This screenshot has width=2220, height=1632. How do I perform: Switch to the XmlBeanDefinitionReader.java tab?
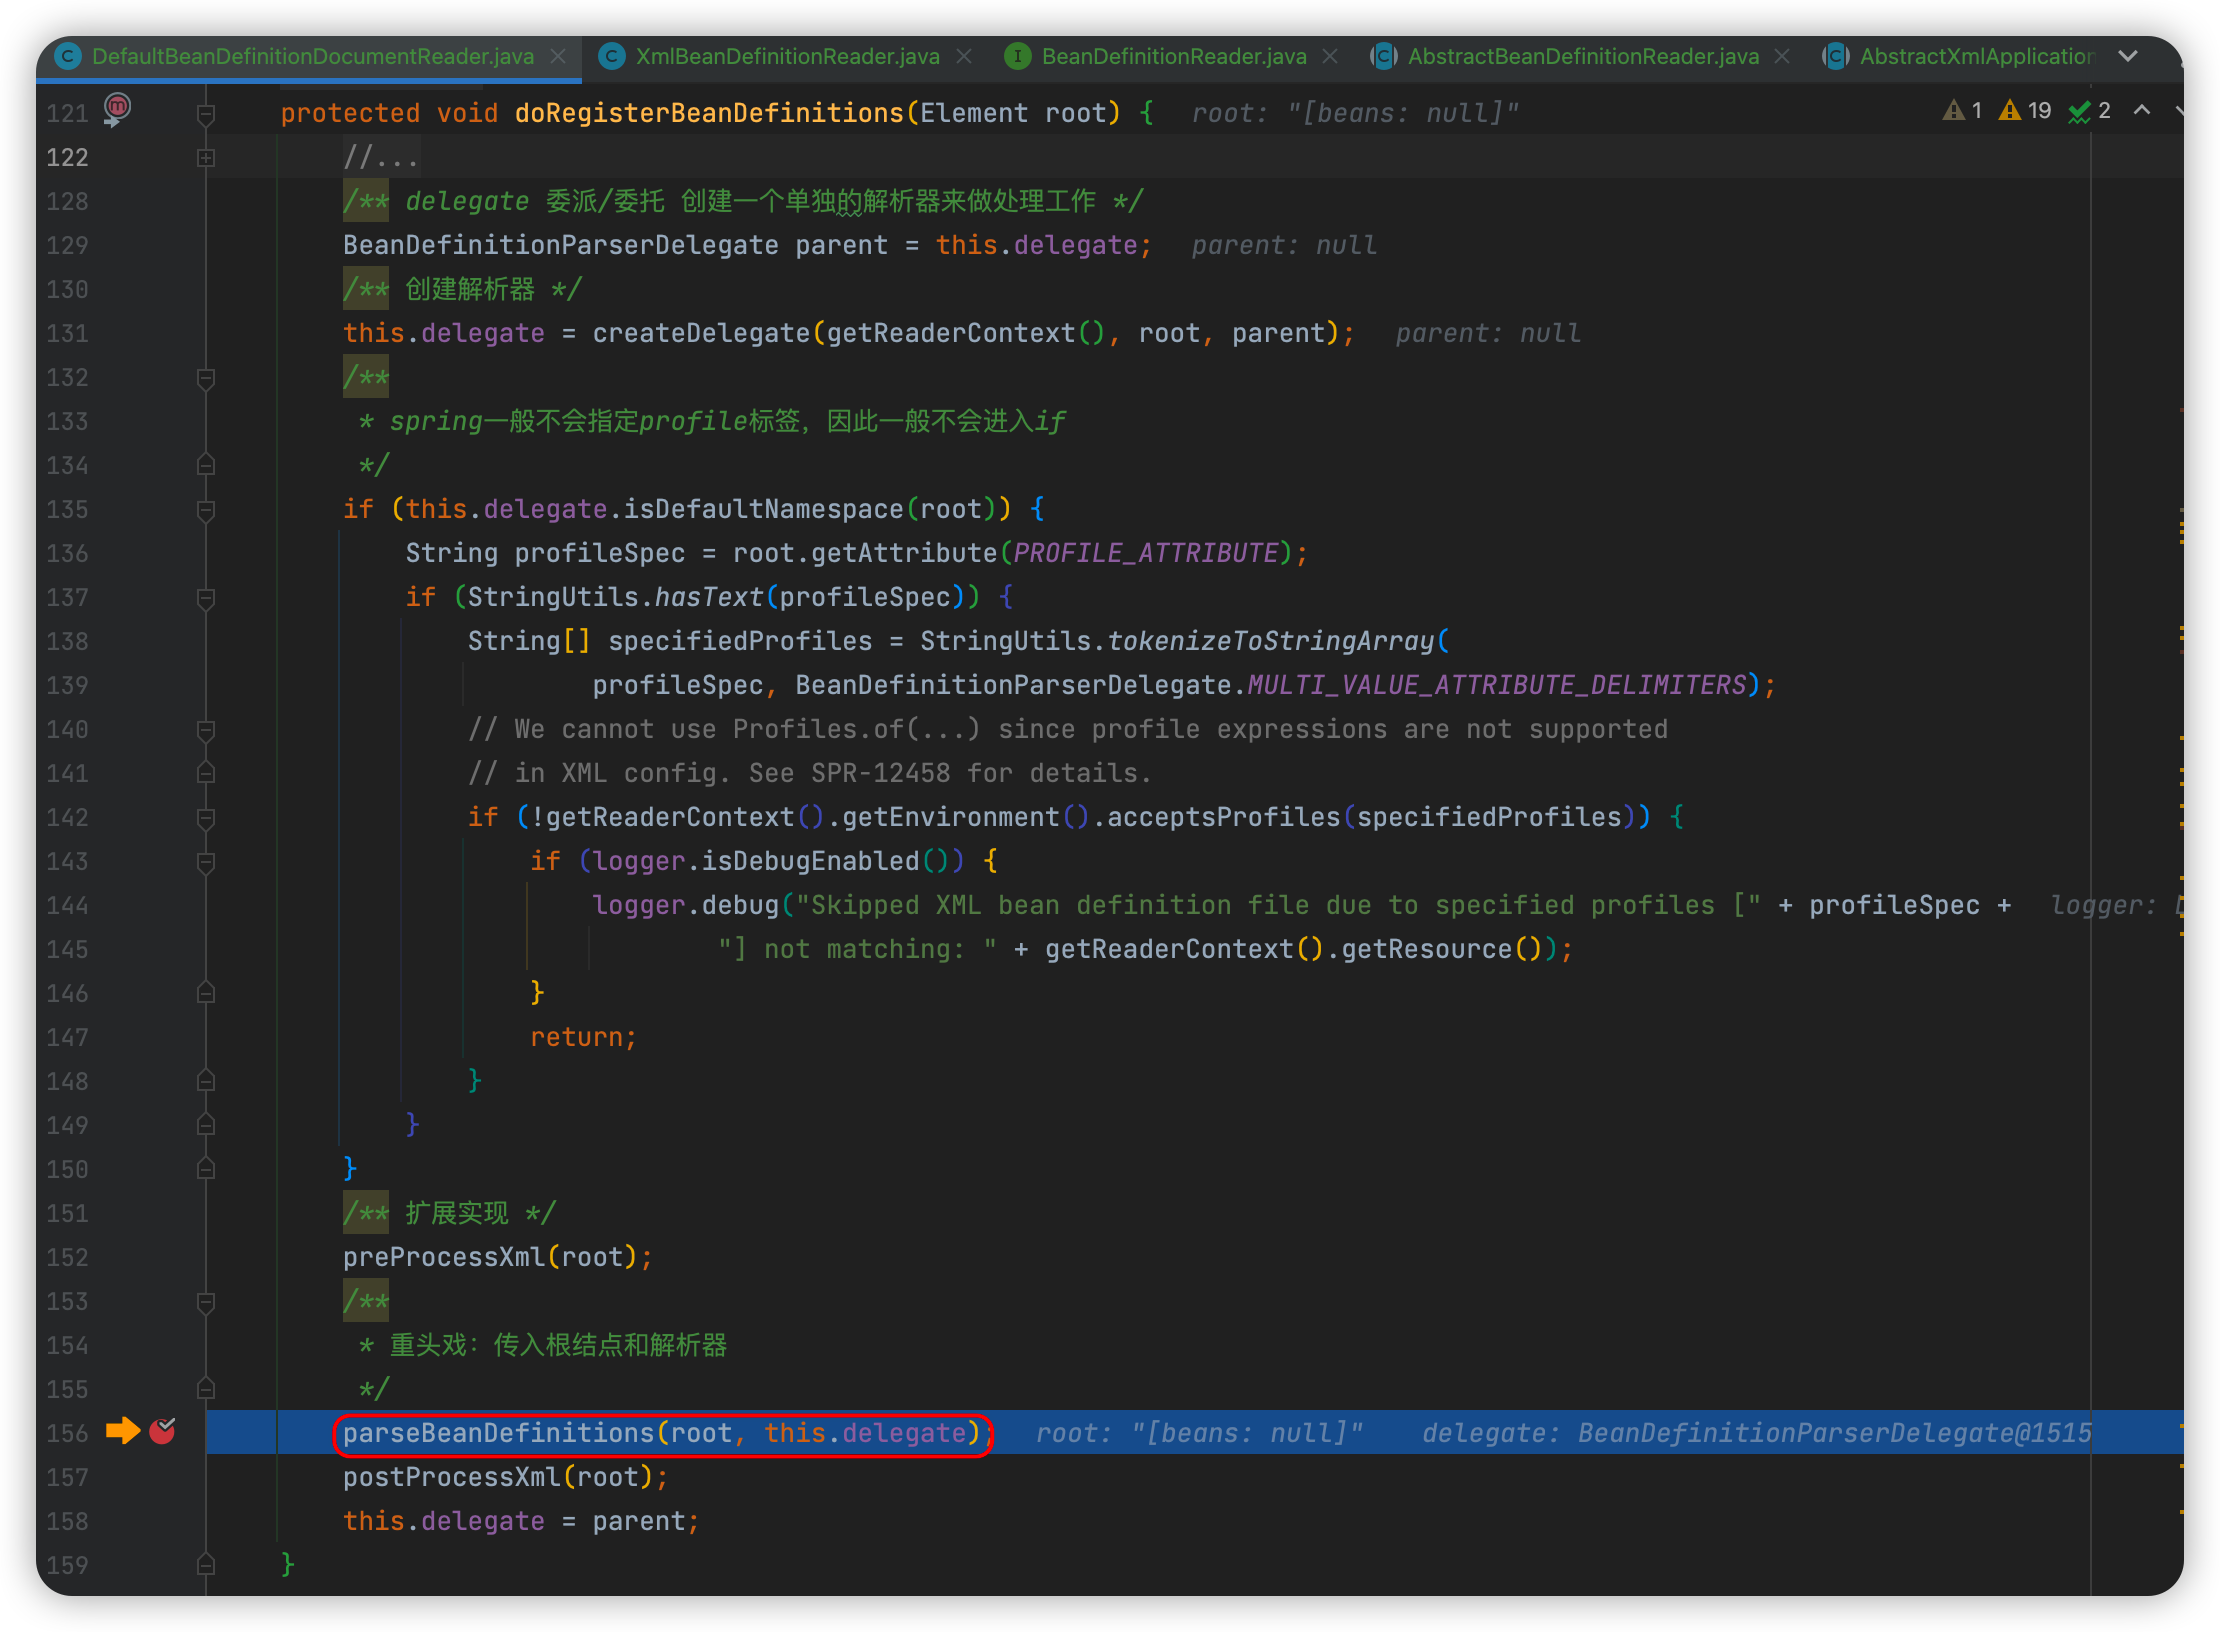click(x=787, y=56)
